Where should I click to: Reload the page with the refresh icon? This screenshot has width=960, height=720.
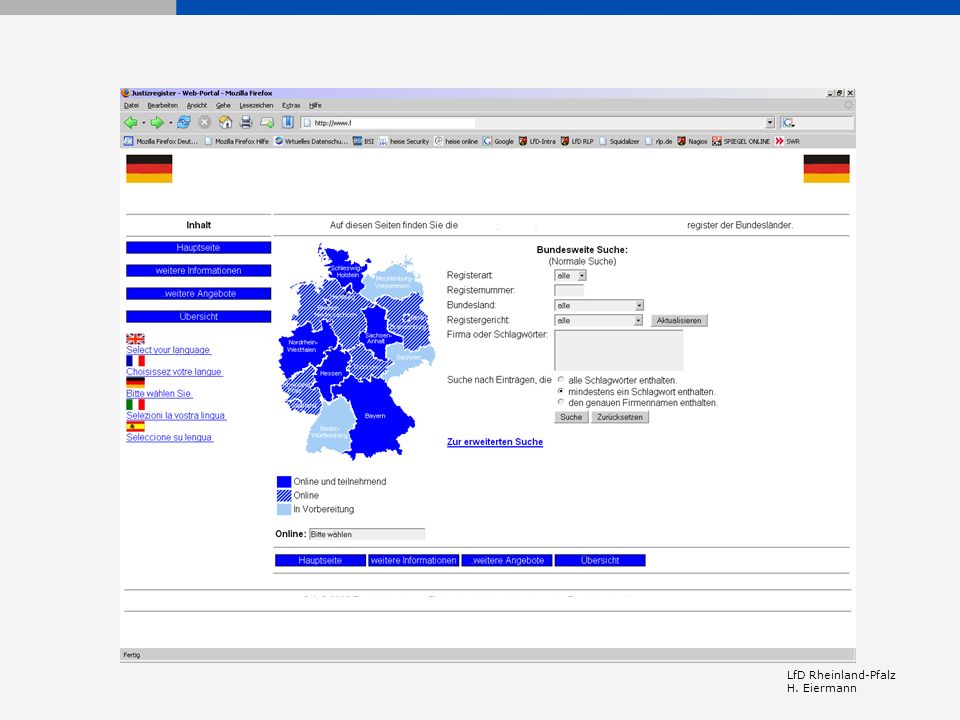coord(184,122)
